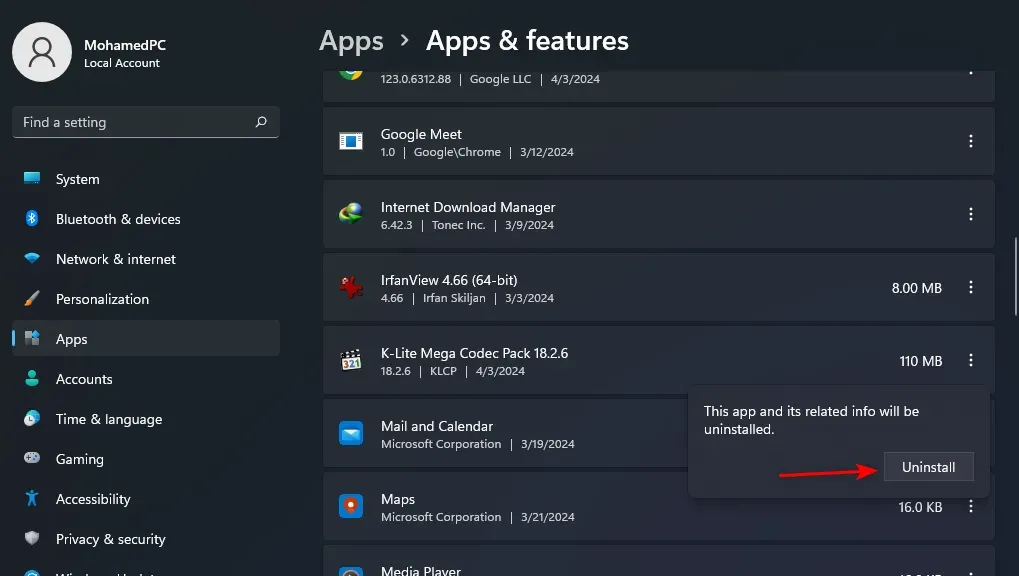Open Privacy & security settings
The image size is (1019, 576).
tap(146, 539)
